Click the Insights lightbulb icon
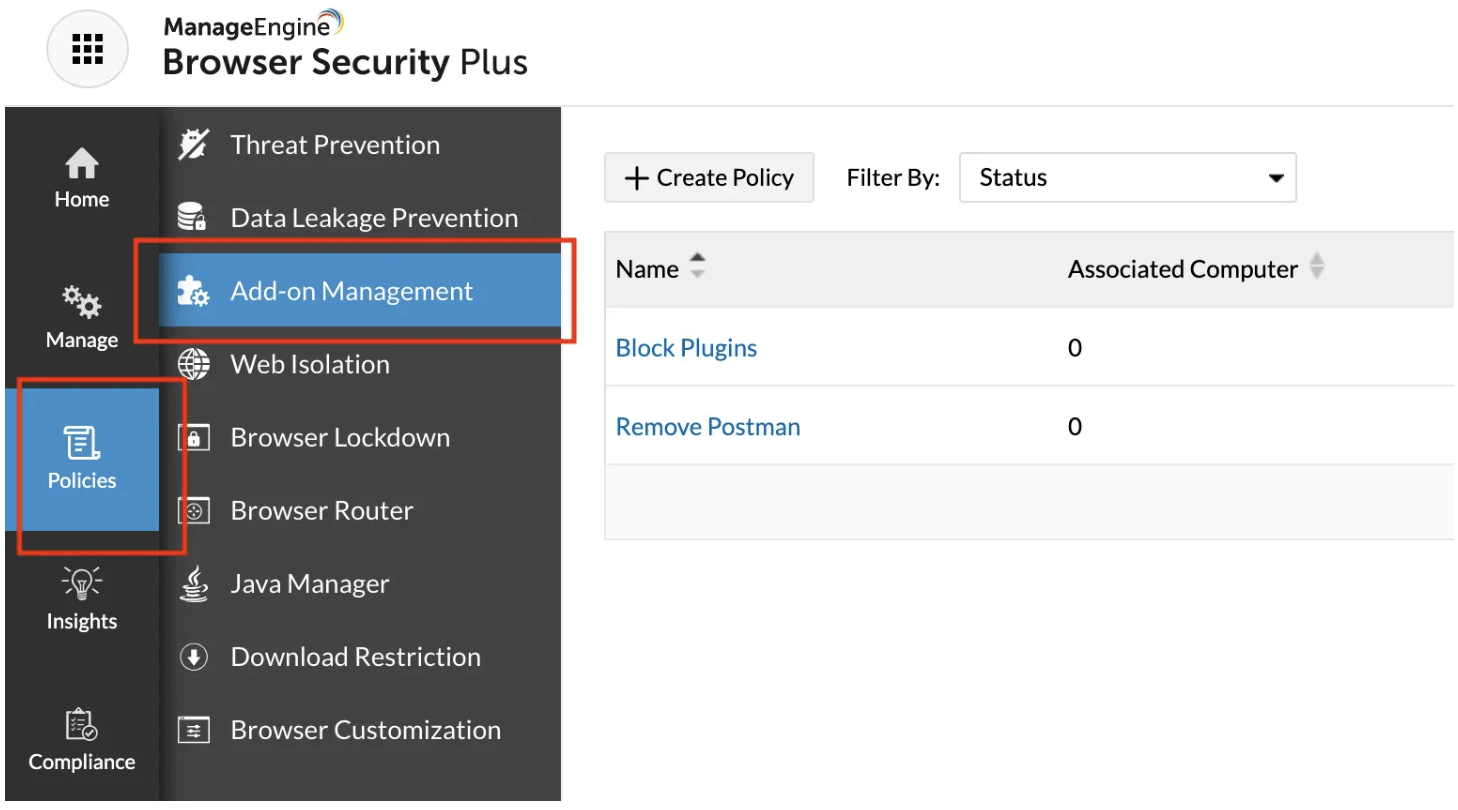 82,583
